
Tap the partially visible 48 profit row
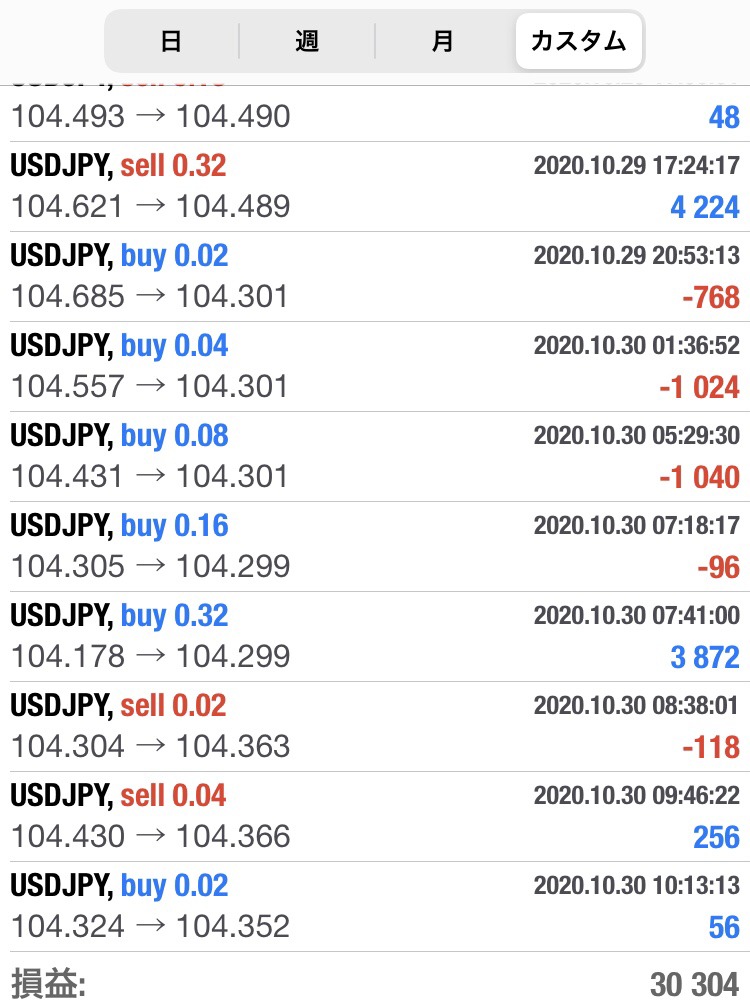[x=375, y=114]
